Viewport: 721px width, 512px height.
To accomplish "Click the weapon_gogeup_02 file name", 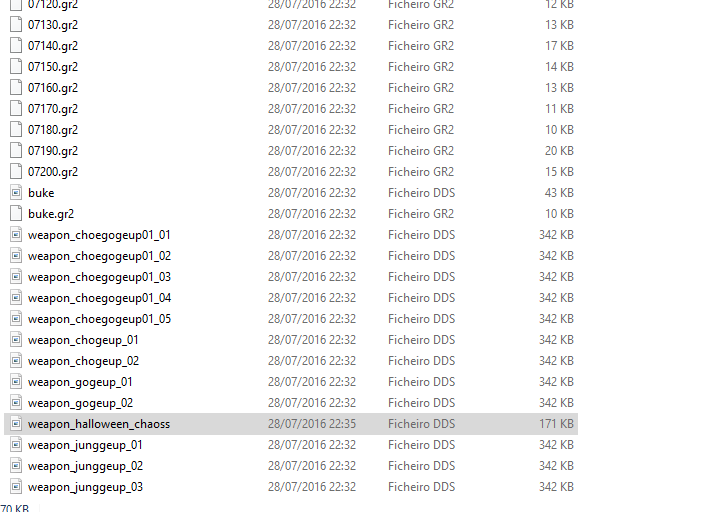I will click(x=80, y=403).
